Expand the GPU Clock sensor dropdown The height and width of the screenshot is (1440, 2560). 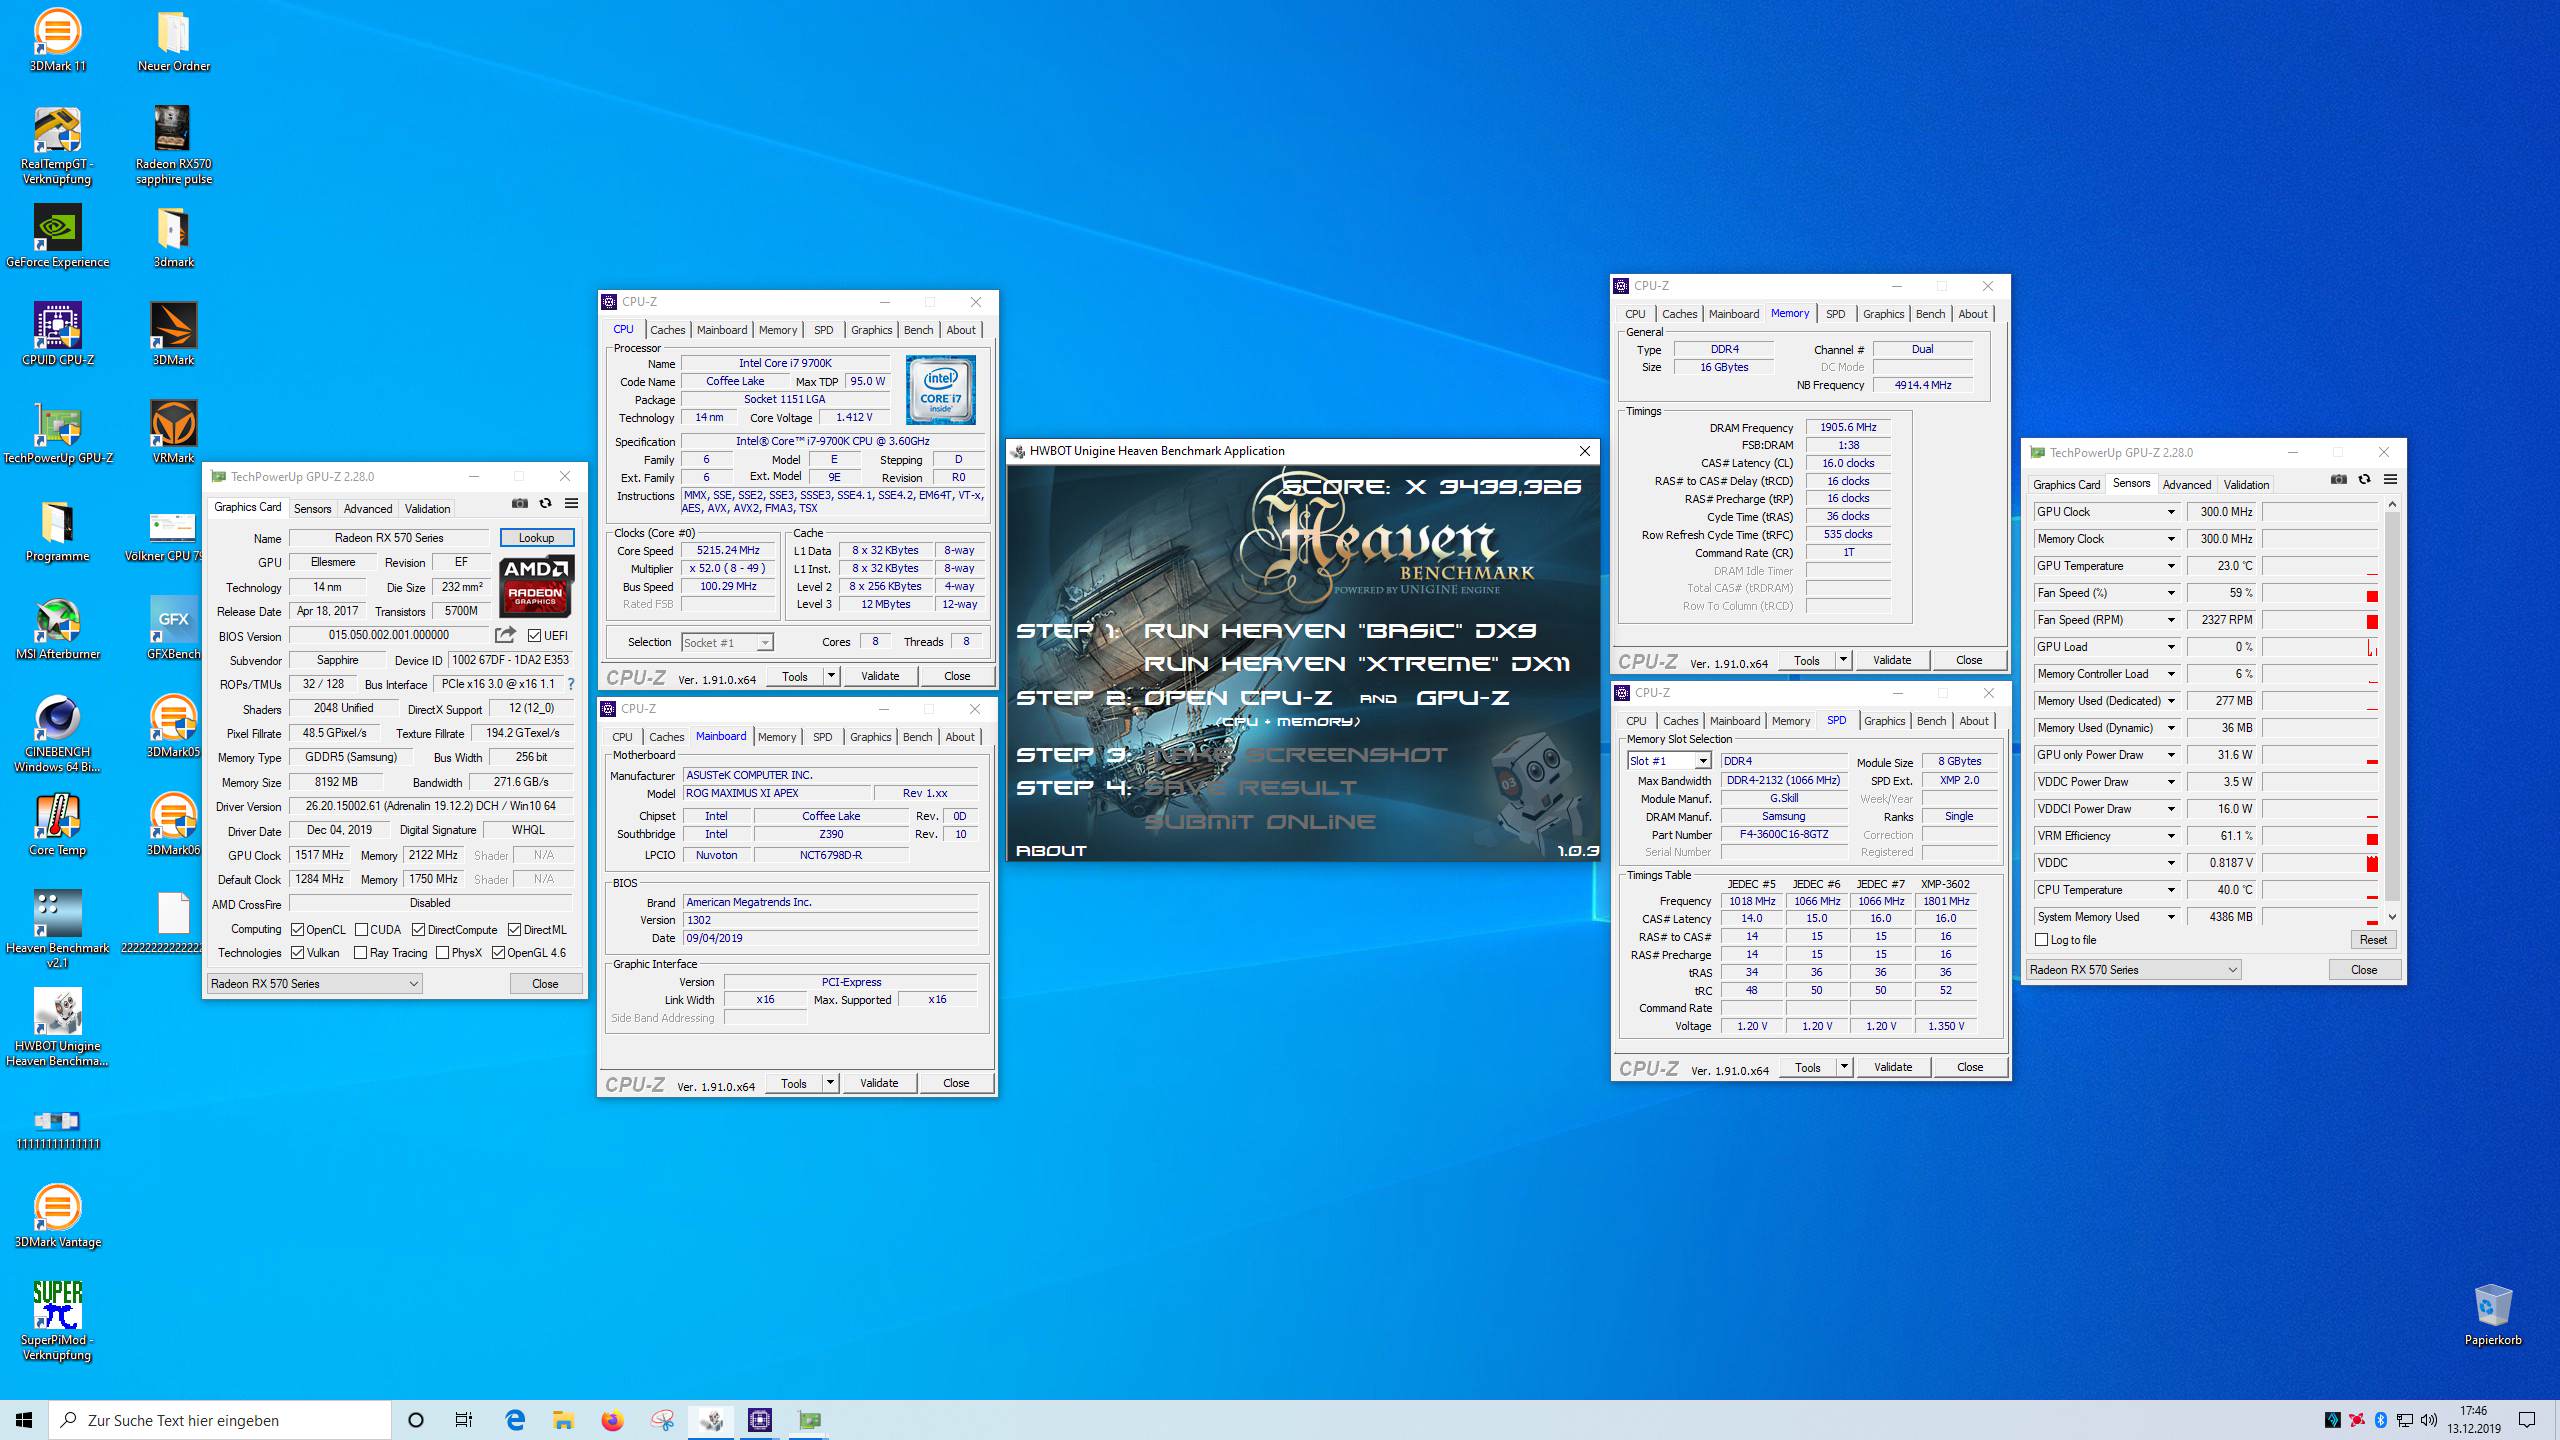point(2171,512)
